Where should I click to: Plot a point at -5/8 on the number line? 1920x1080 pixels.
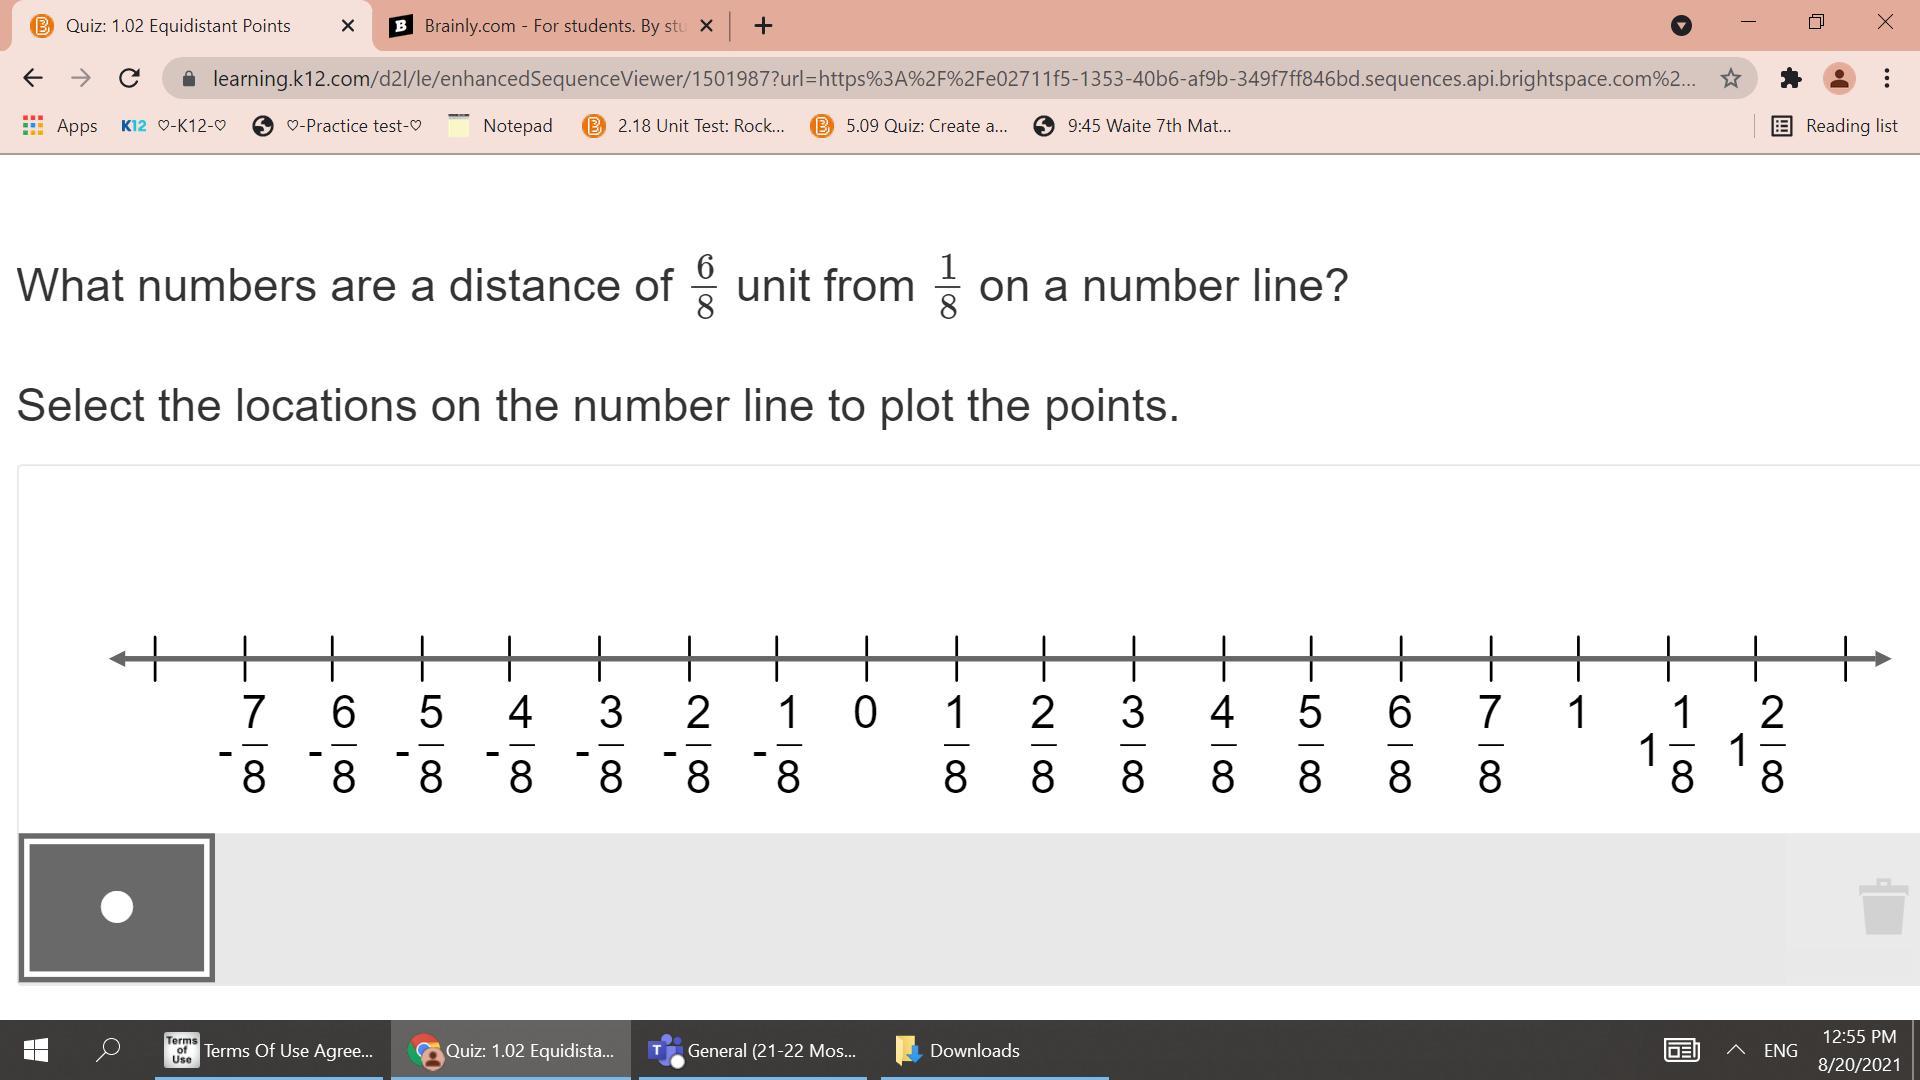[422, 658]
